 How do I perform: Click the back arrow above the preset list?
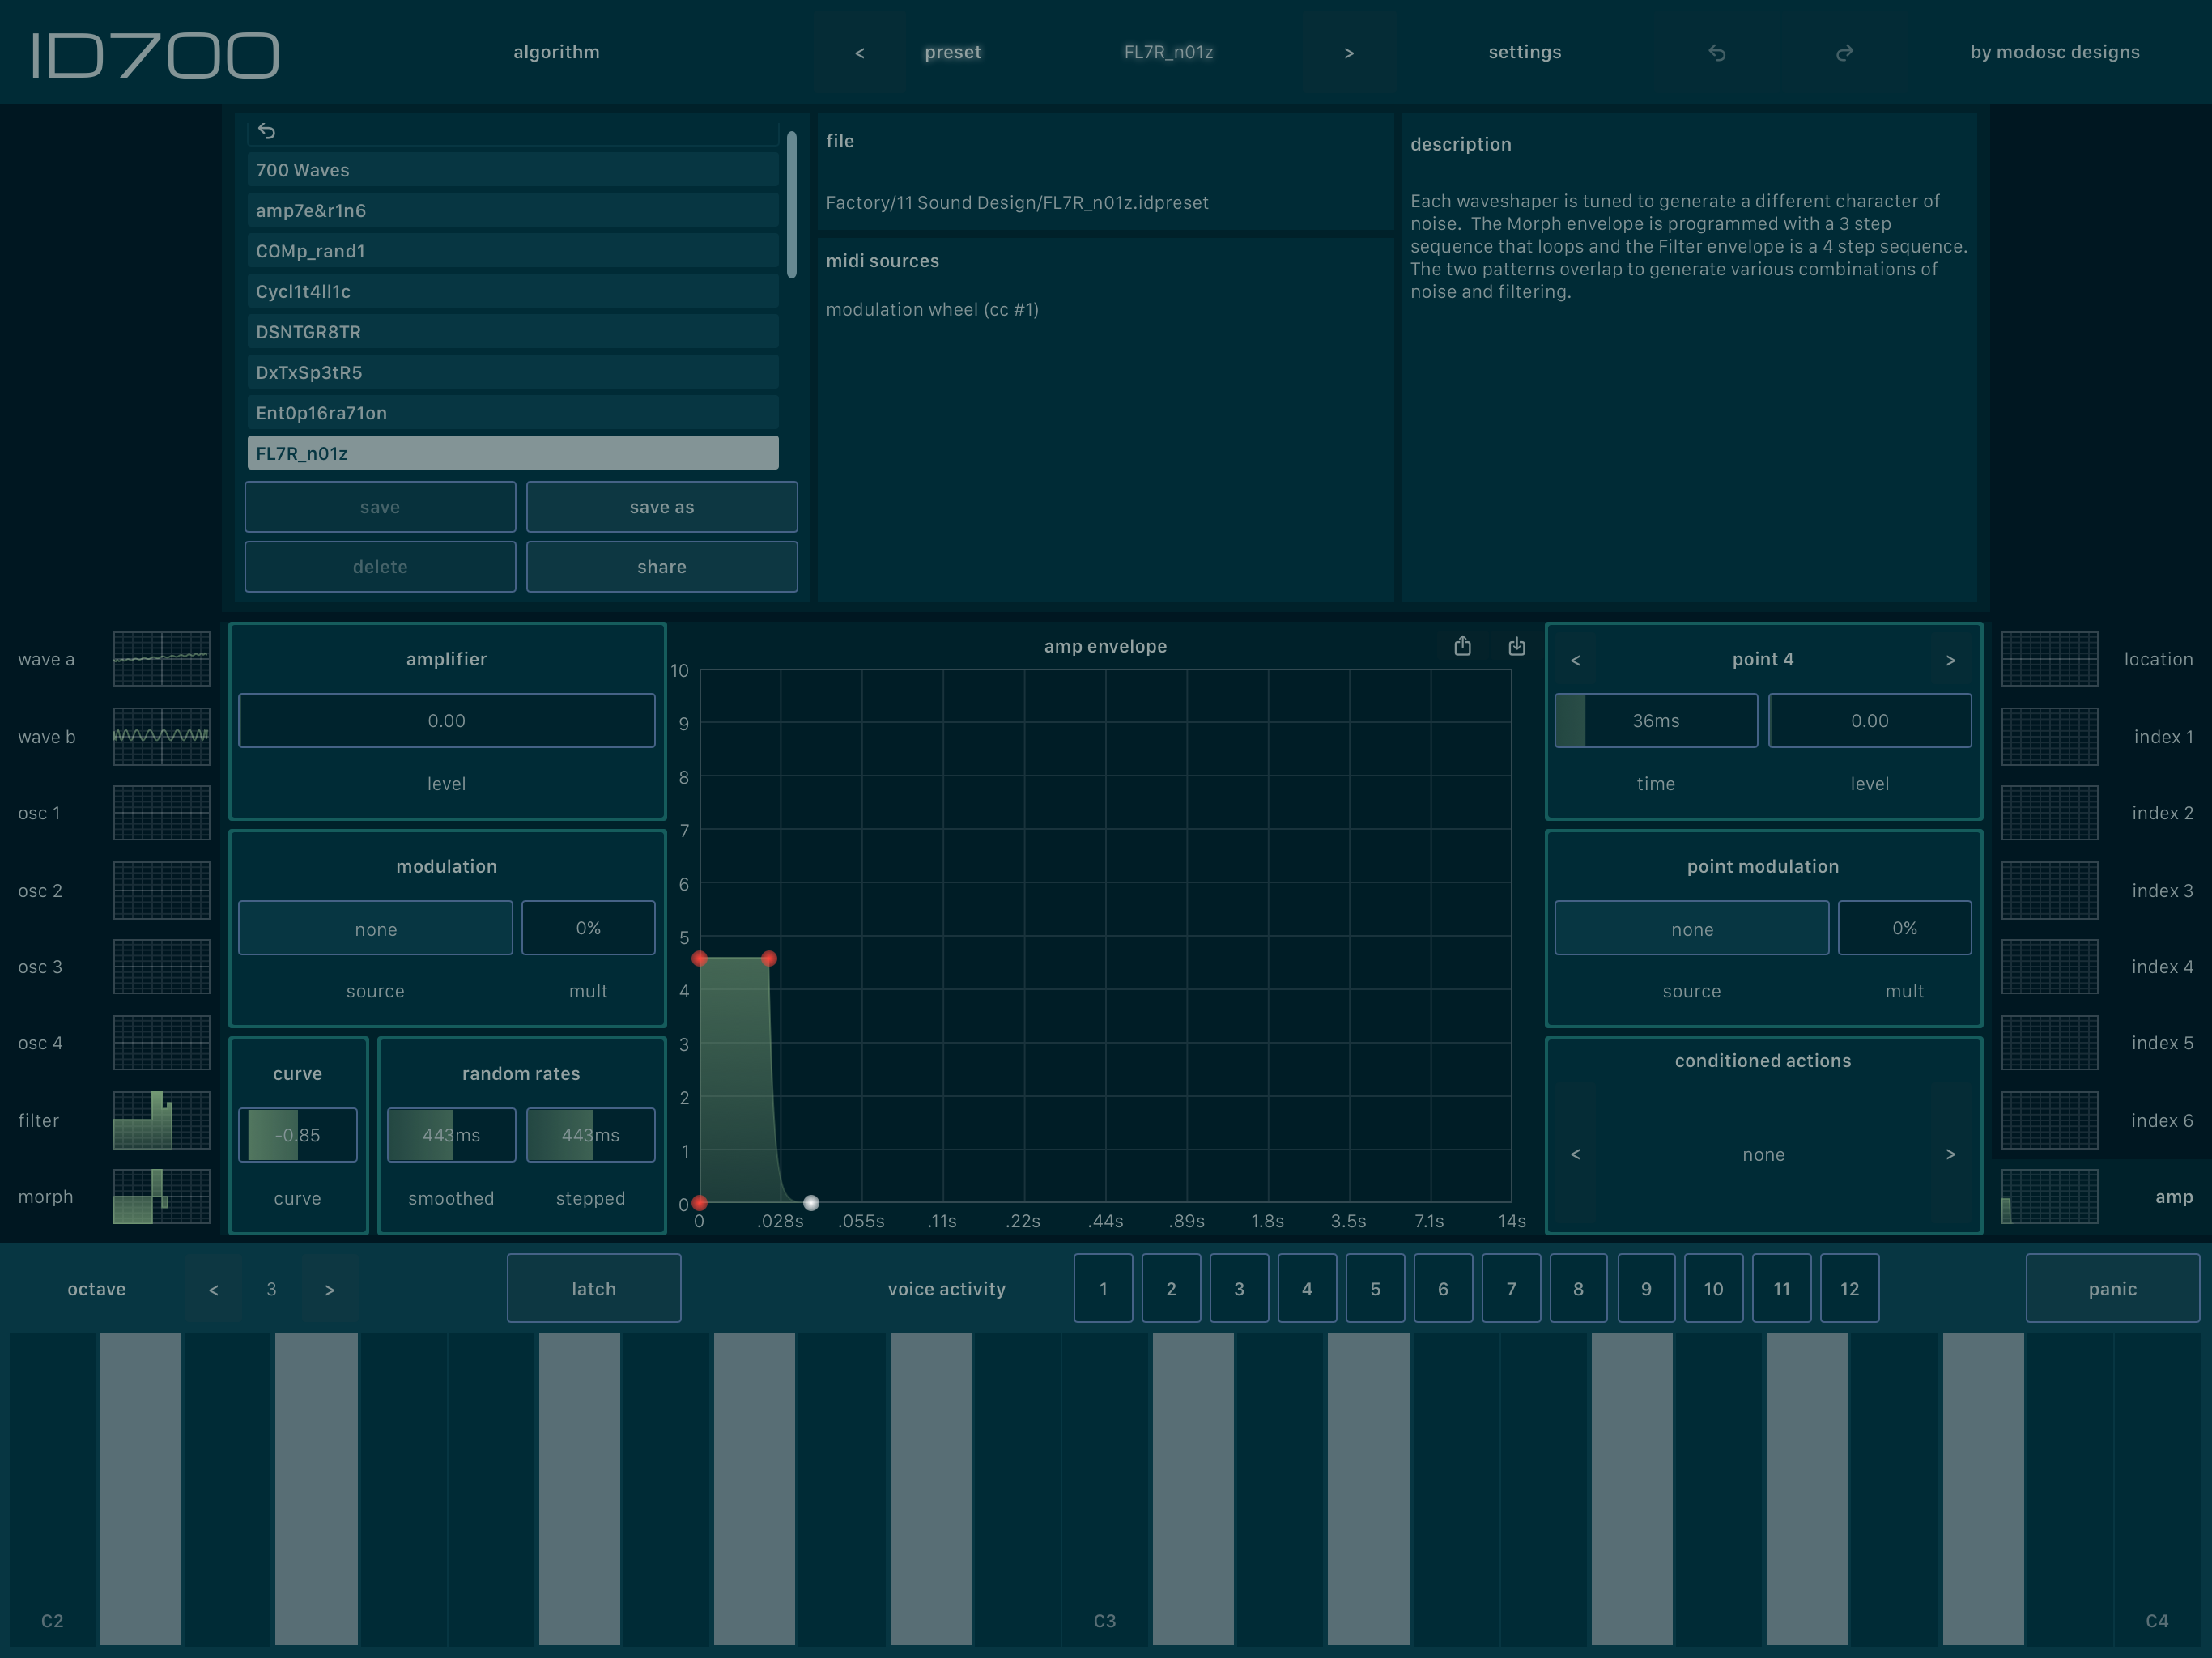coord(267,130)
